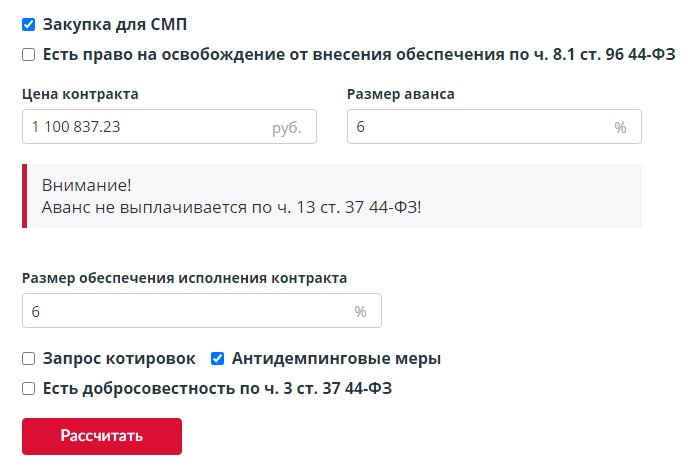Click the Цена контракта field label
The image size is (692, 468).
(80, 94)
